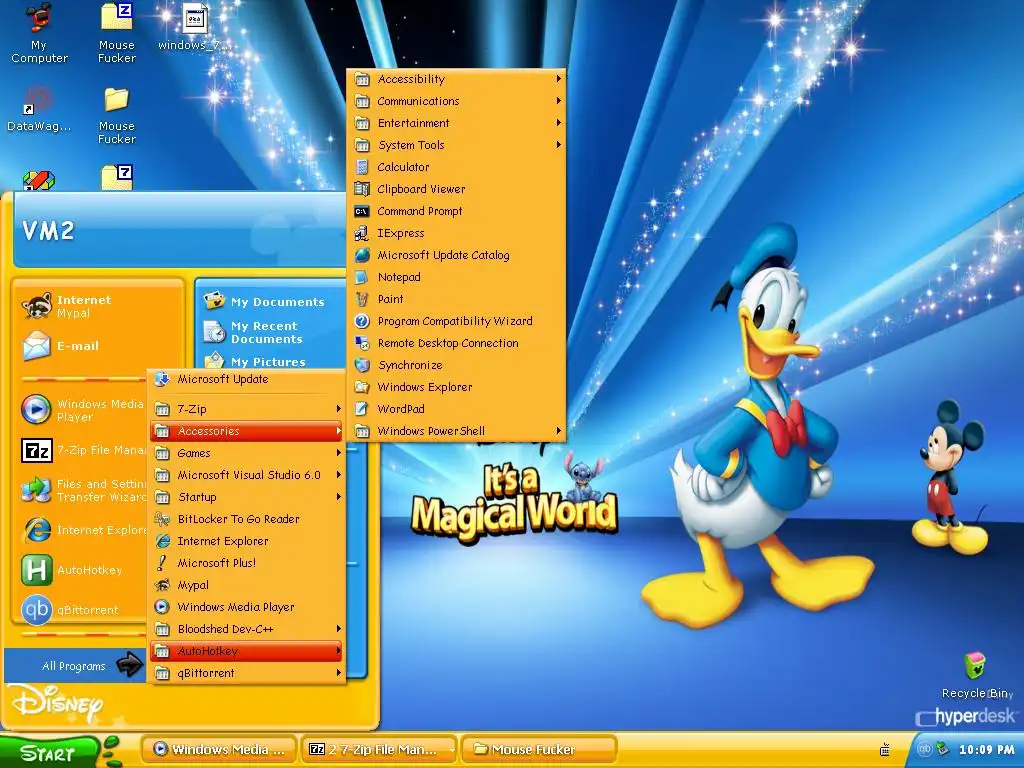Click the 7-Zip File Manager icon
Screen dimensions: 1024x768
(x=37, y=450)
